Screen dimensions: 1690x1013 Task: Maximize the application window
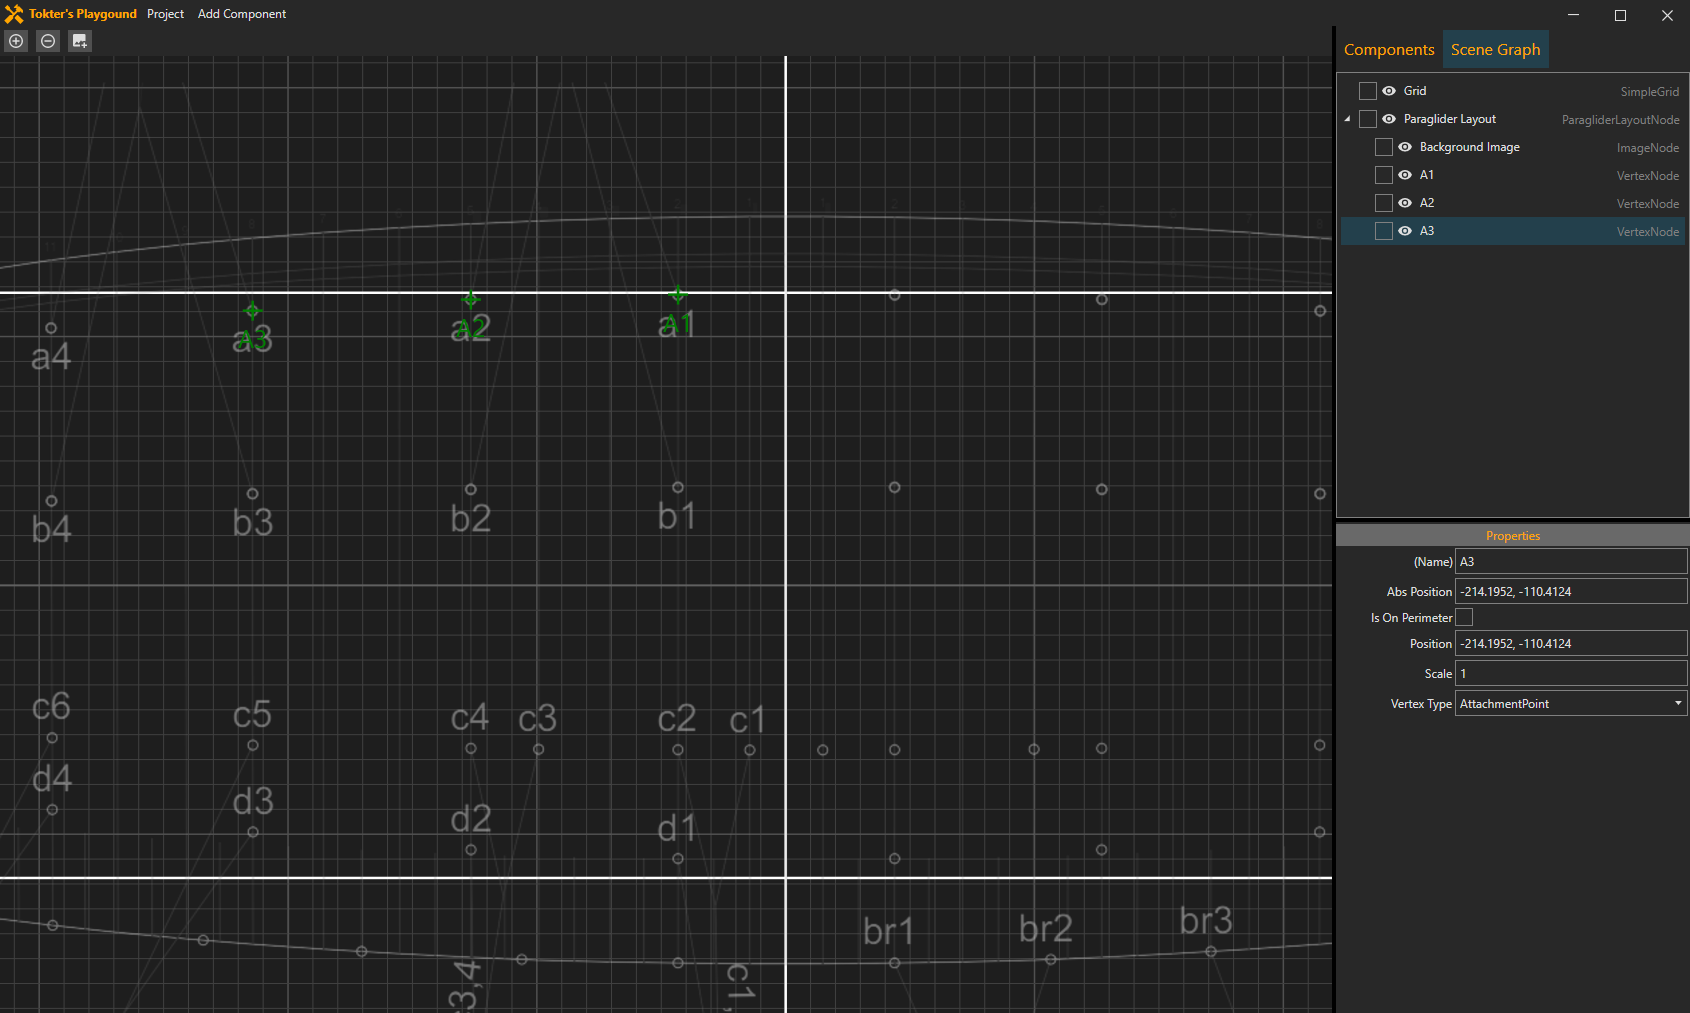1620,15
